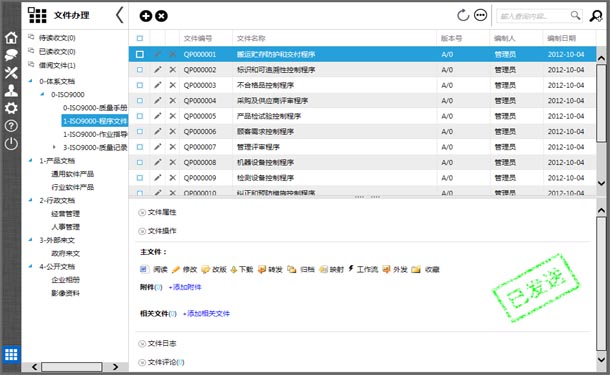Toggle the select-all checkbox in table header

tap(140, 38)
